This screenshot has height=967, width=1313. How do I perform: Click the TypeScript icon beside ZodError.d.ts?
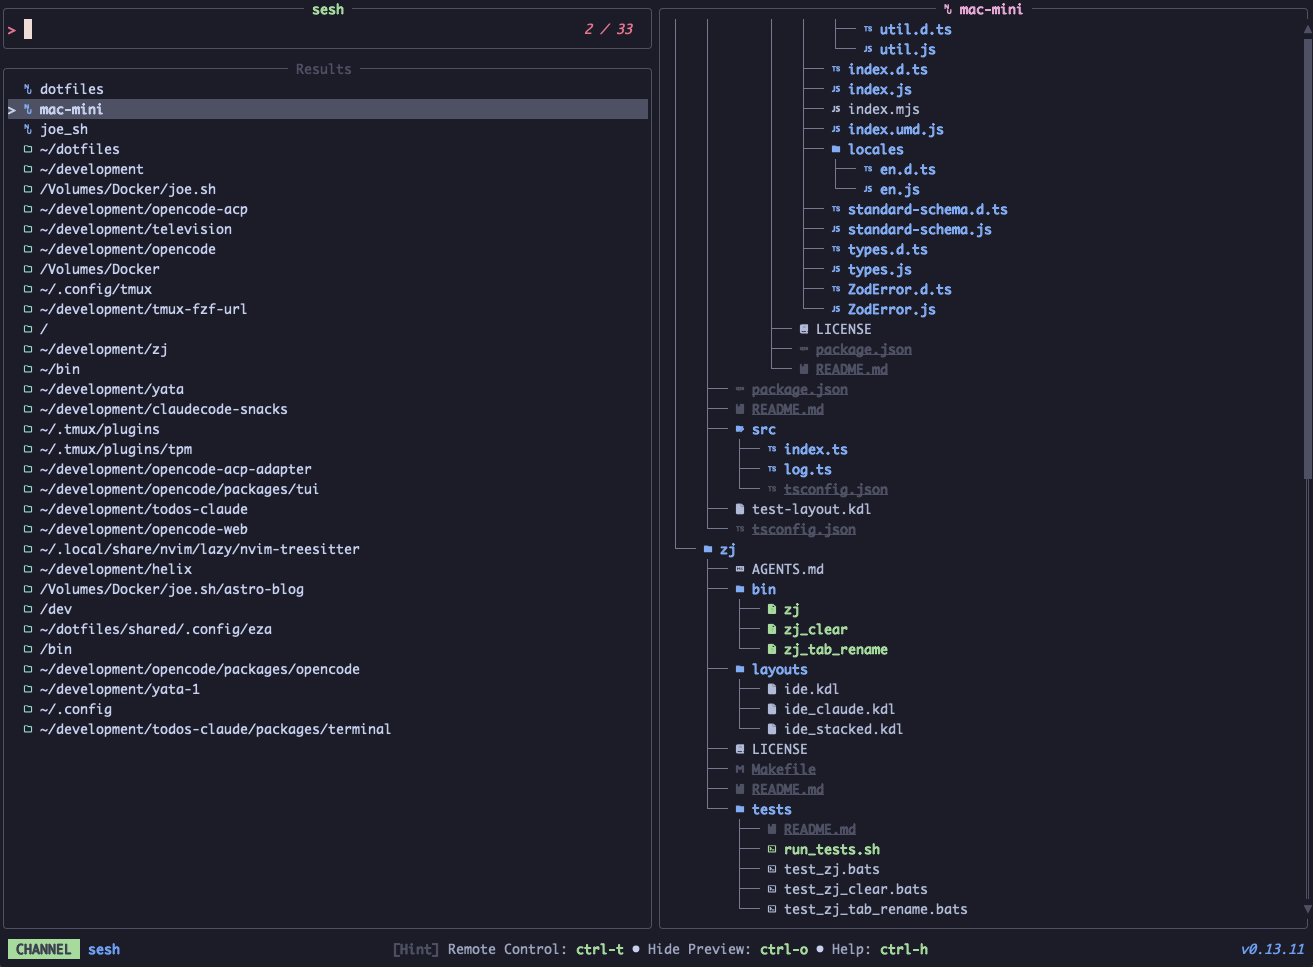(x=836, y=289)
